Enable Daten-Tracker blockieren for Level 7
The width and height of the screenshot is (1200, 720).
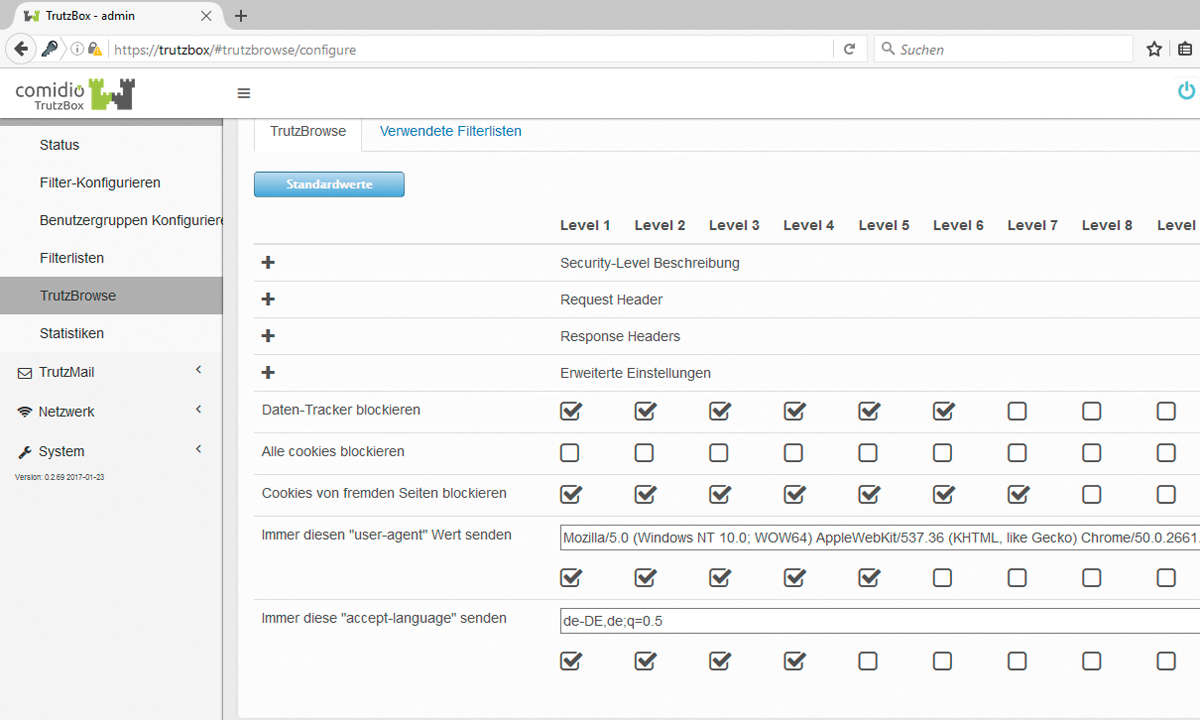click(1017, 411)
